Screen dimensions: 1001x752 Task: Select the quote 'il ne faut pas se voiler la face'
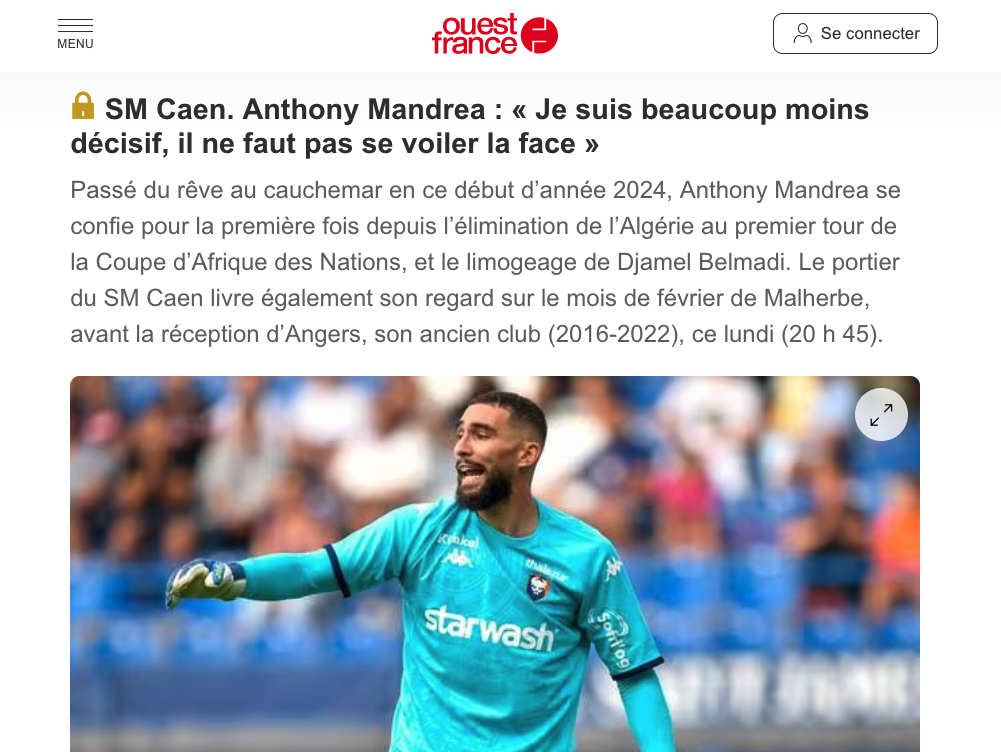[x=377, y=144]
